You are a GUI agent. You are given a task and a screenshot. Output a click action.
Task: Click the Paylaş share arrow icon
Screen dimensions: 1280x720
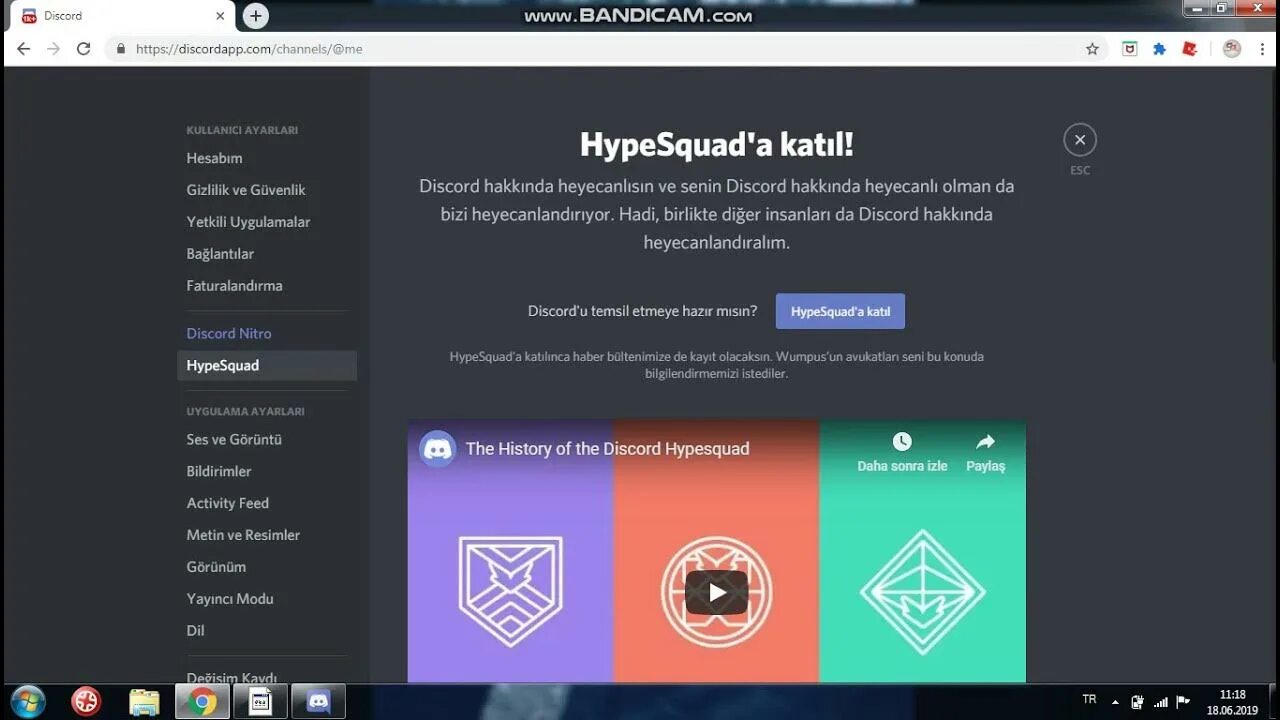[x=985, y=441]
